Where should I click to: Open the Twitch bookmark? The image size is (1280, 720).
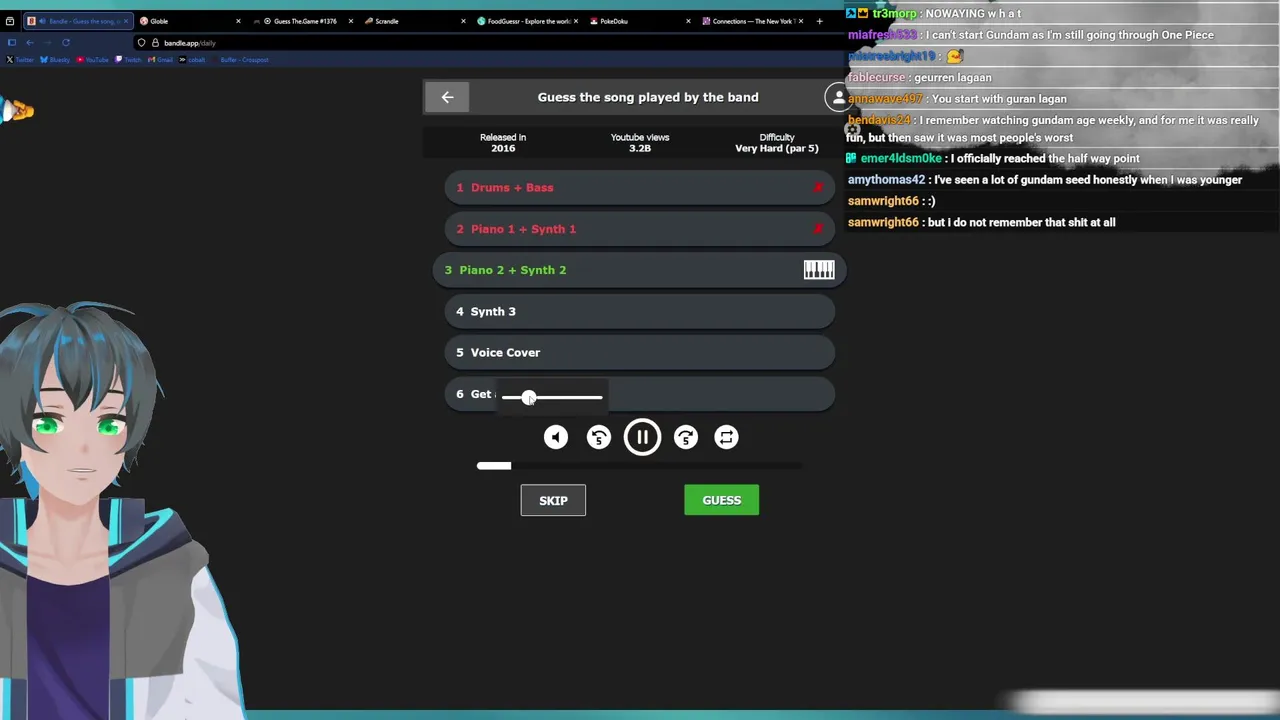point(129,60)
